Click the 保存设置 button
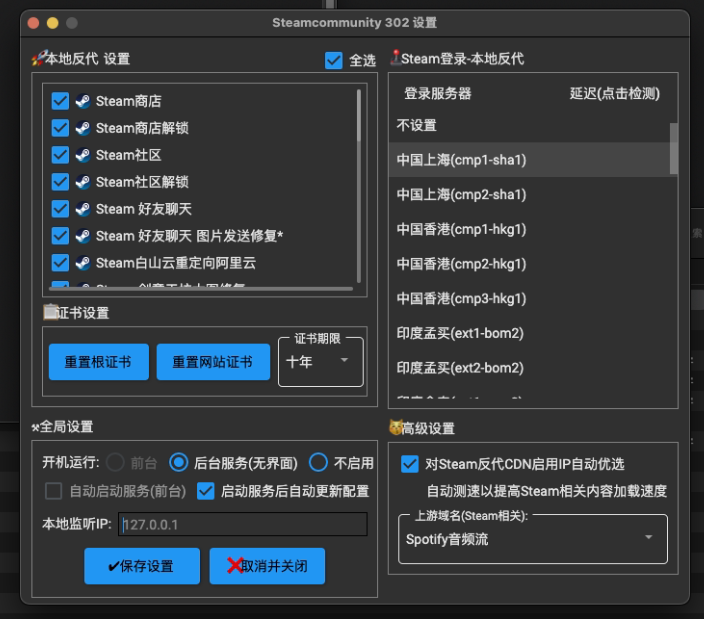 tap(142, 566)
